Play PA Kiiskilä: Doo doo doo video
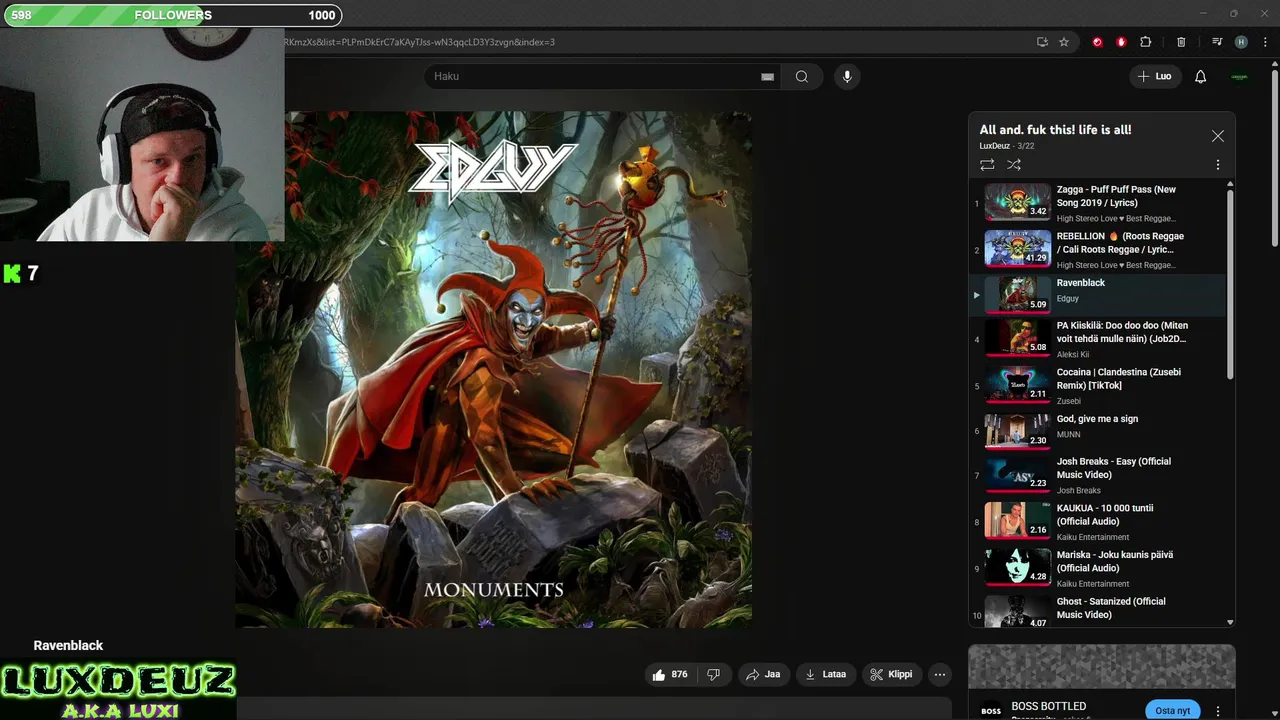This screenshot has width=1280, height=720. coord(1098,339)
